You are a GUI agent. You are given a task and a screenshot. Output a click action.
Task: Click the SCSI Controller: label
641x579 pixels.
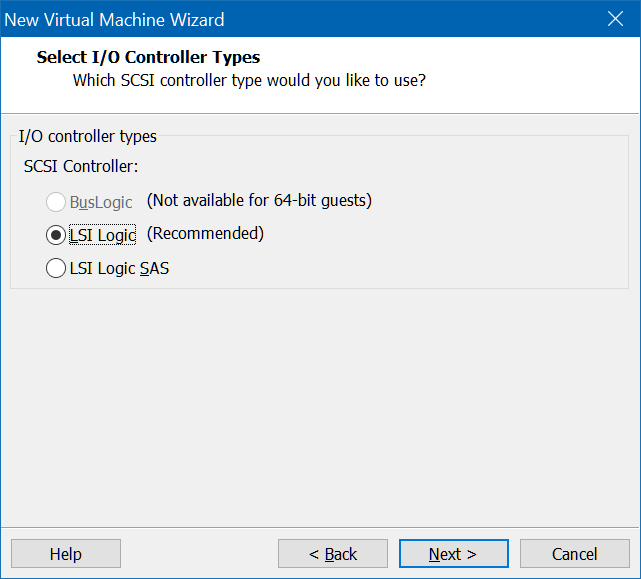click(x=81, y=166)
